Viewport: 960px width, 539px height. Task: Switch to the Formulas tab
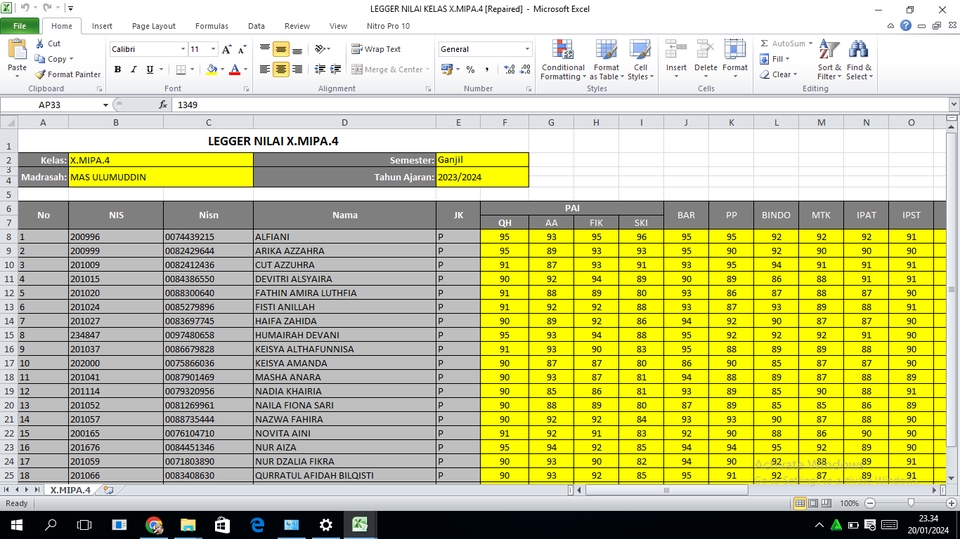(x=212, y=26)
